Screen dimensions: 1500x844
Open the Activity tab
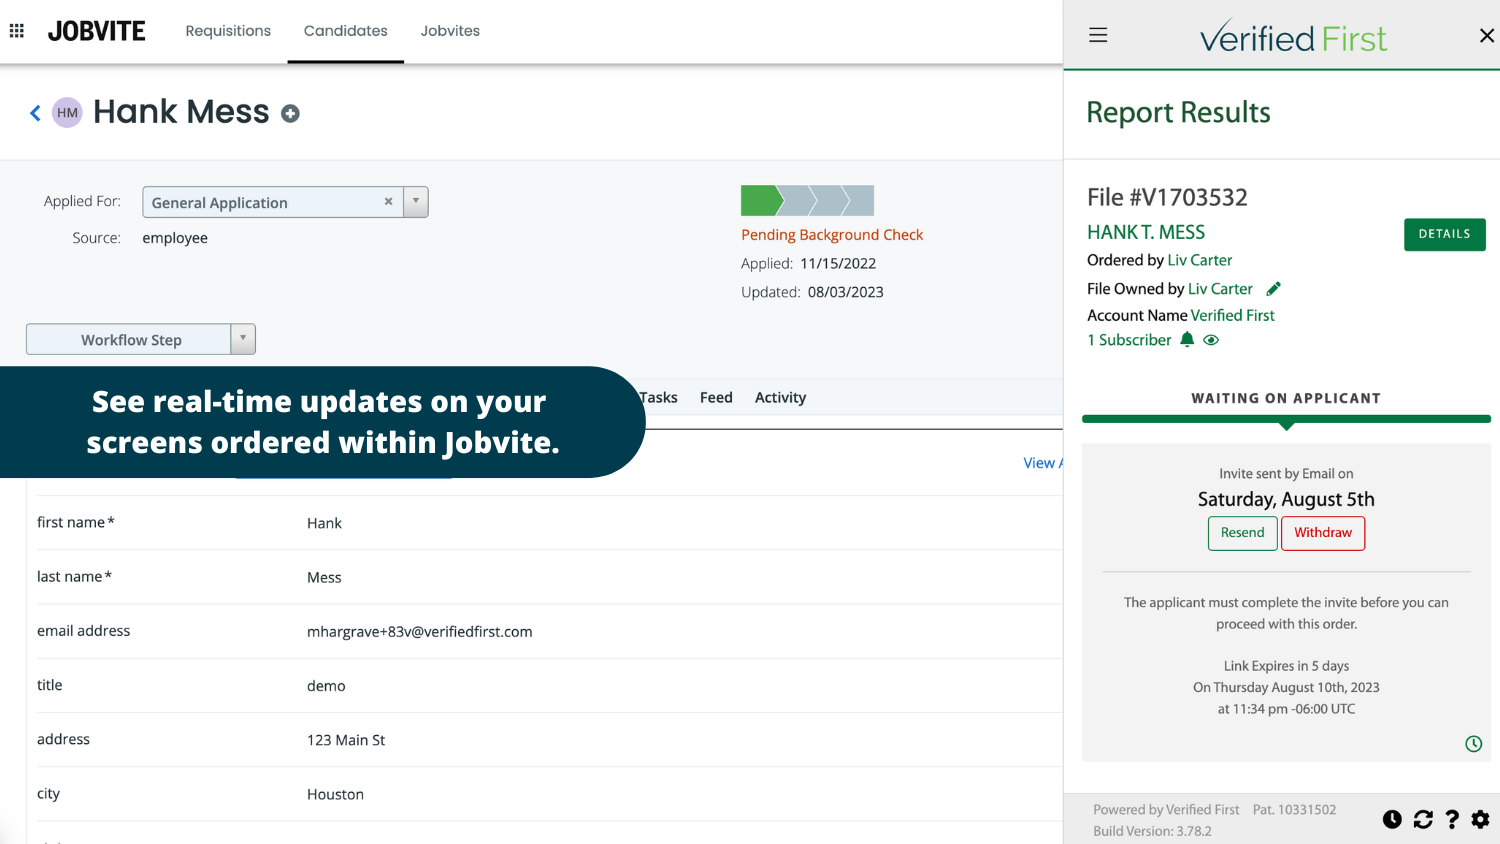coord(780,397)
